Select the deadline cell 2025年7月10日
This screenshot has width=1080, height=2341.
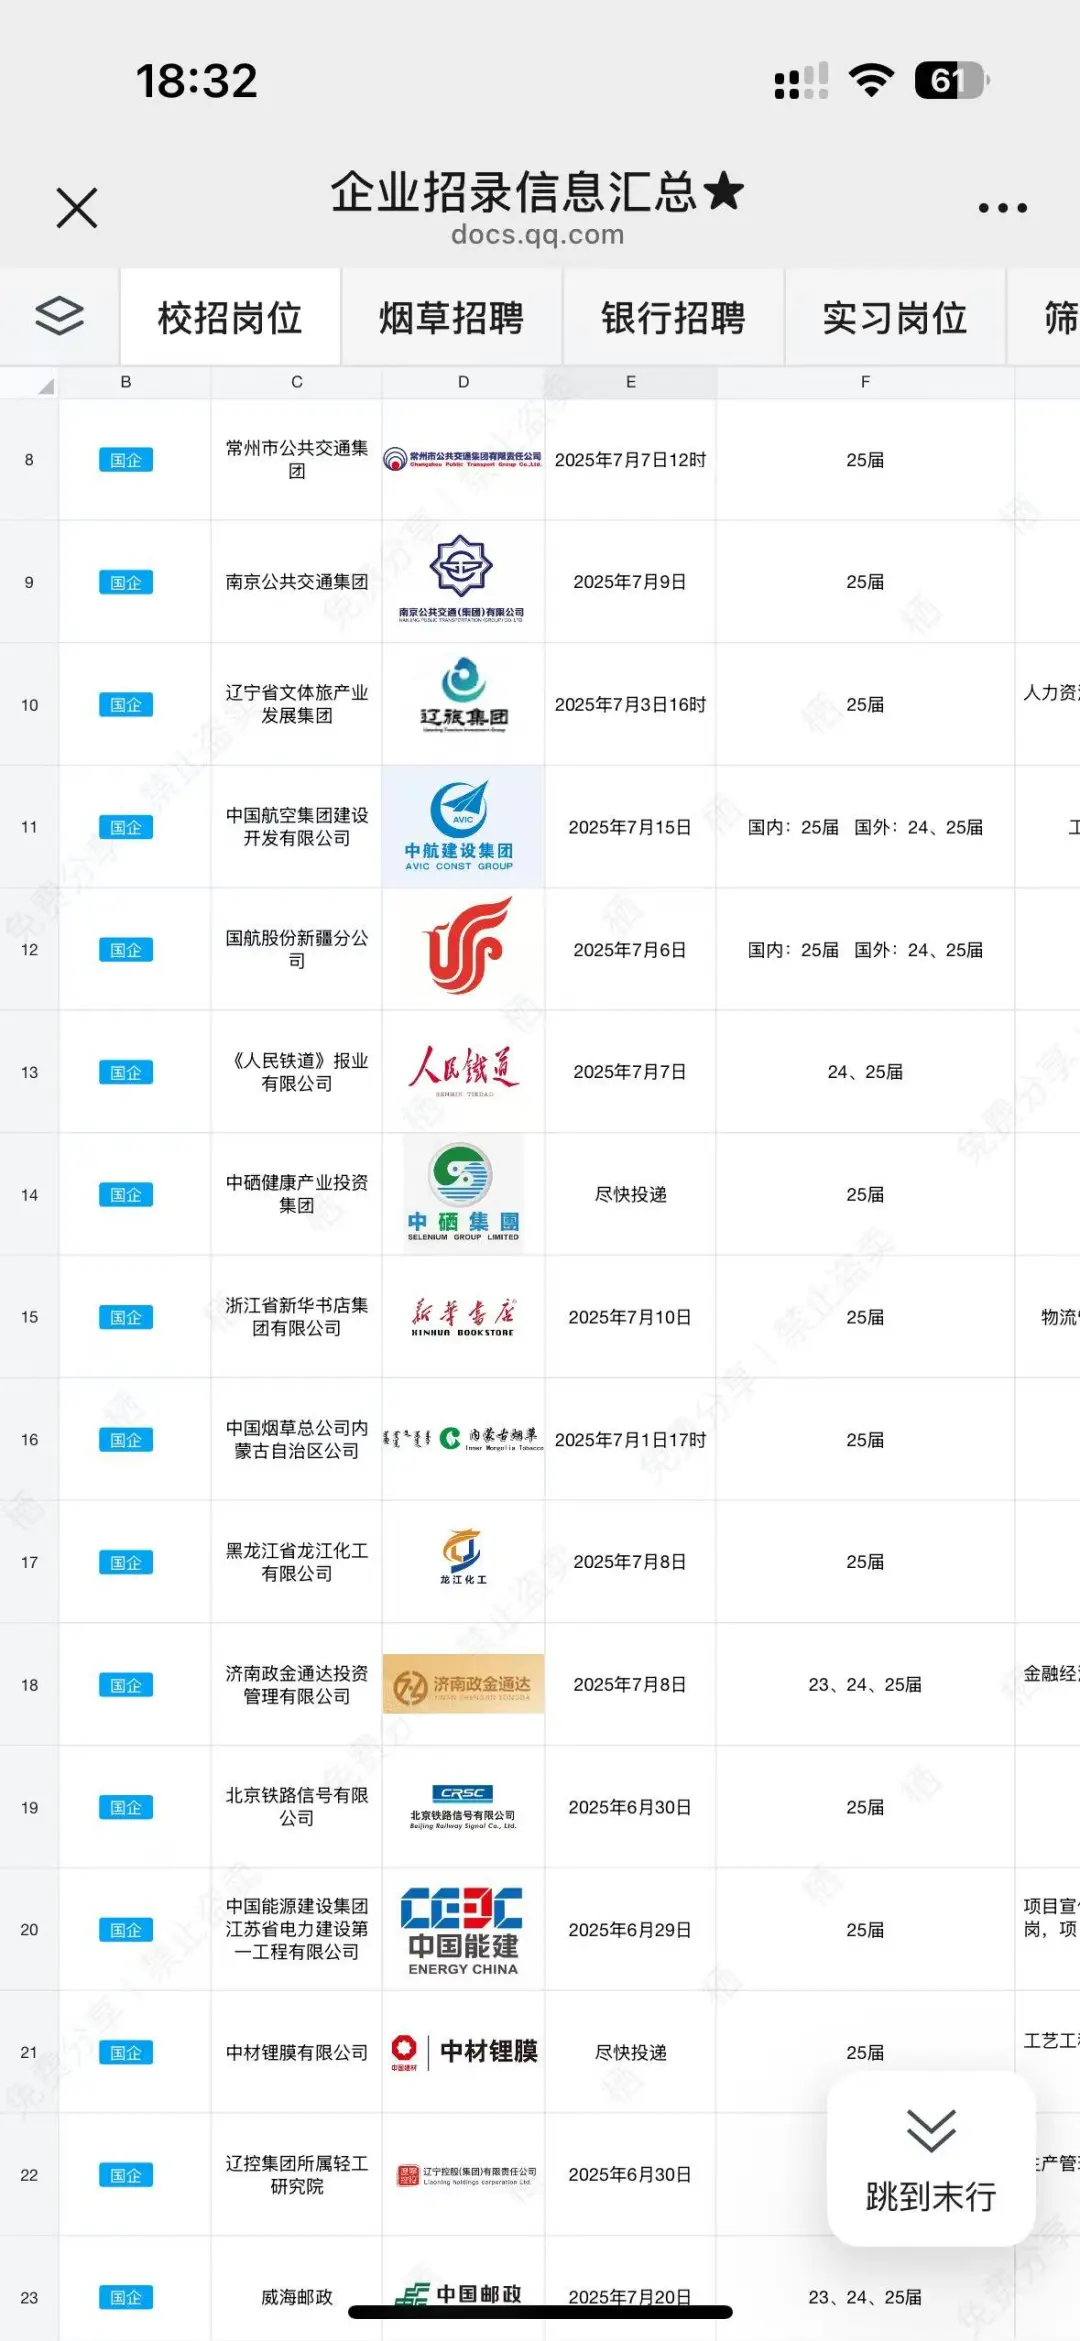pos(630,1317)
